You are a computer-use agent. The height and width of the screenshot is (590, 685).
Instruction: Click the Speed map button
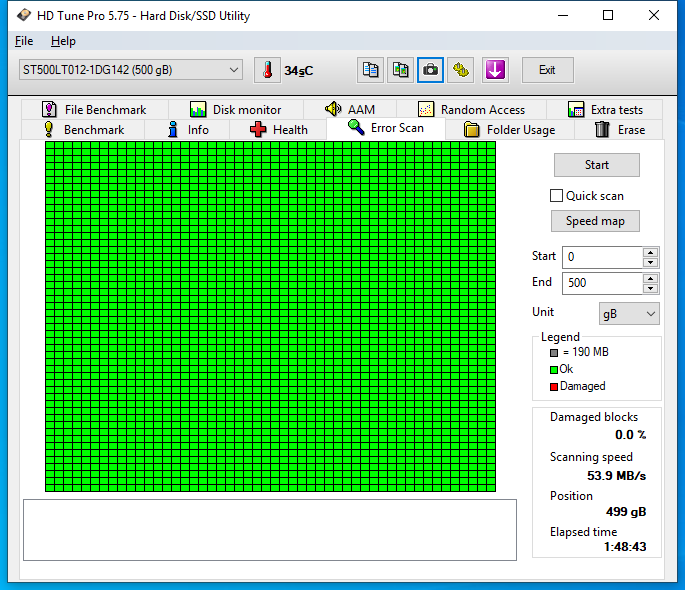click(x=595, y=221)
